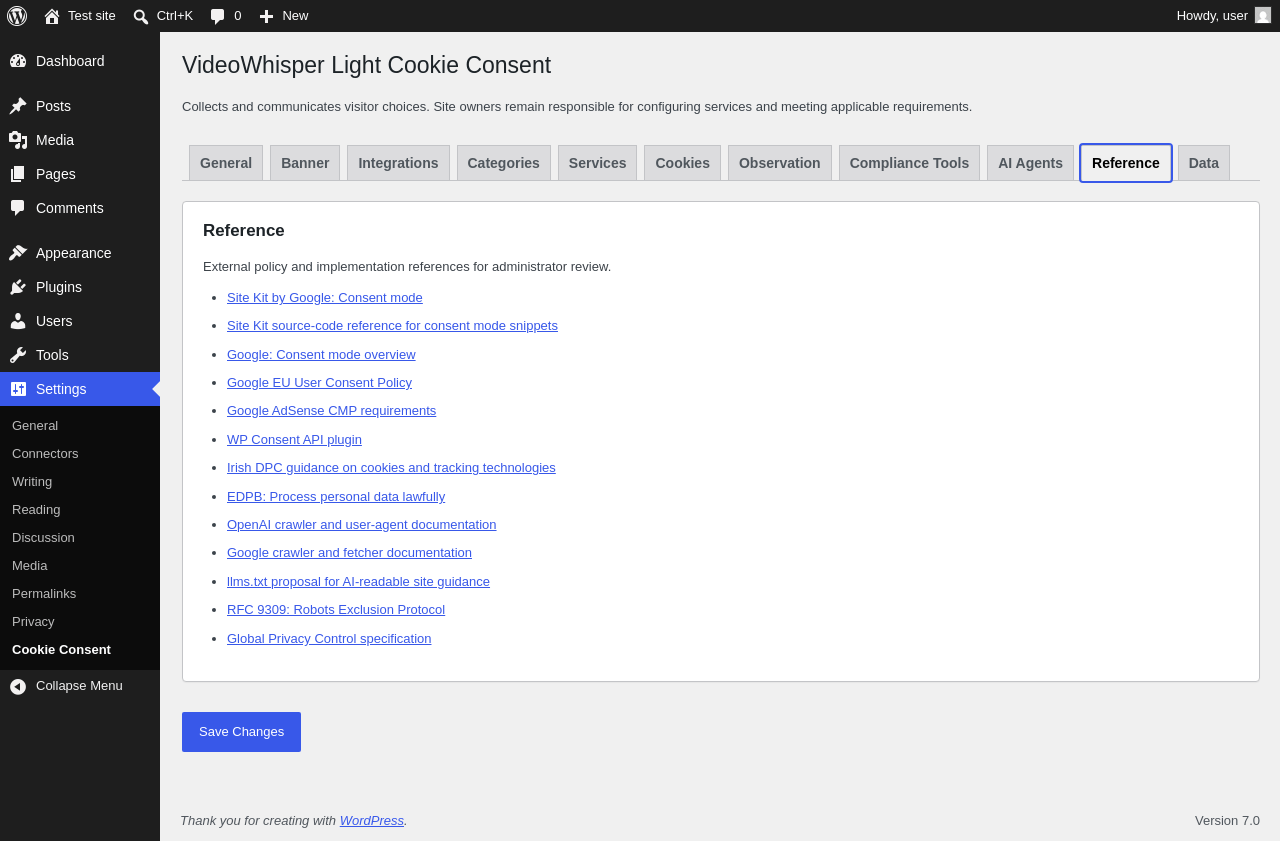Open WP Consent API plugin link
The height and width of the screenshot is (841, 1280).
coord(294,439)
